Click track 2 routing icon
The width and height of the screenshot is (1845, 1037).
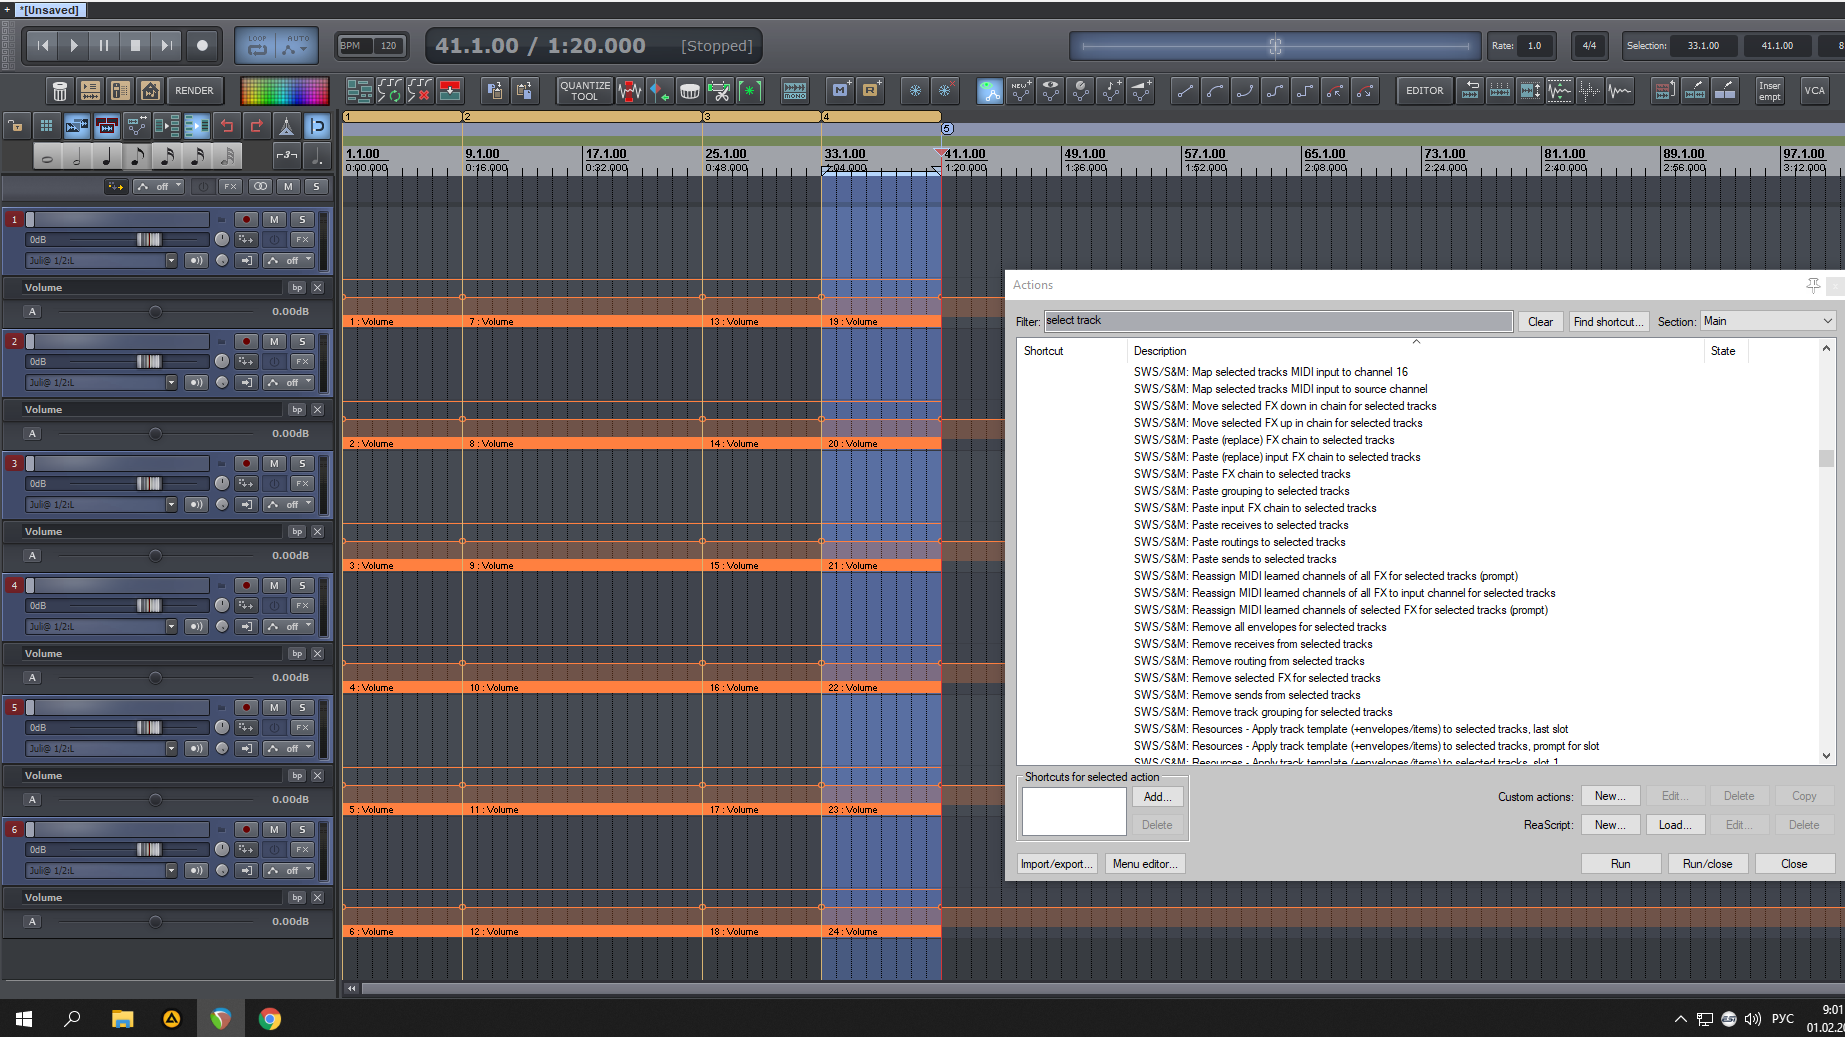[x=246, y=361]
